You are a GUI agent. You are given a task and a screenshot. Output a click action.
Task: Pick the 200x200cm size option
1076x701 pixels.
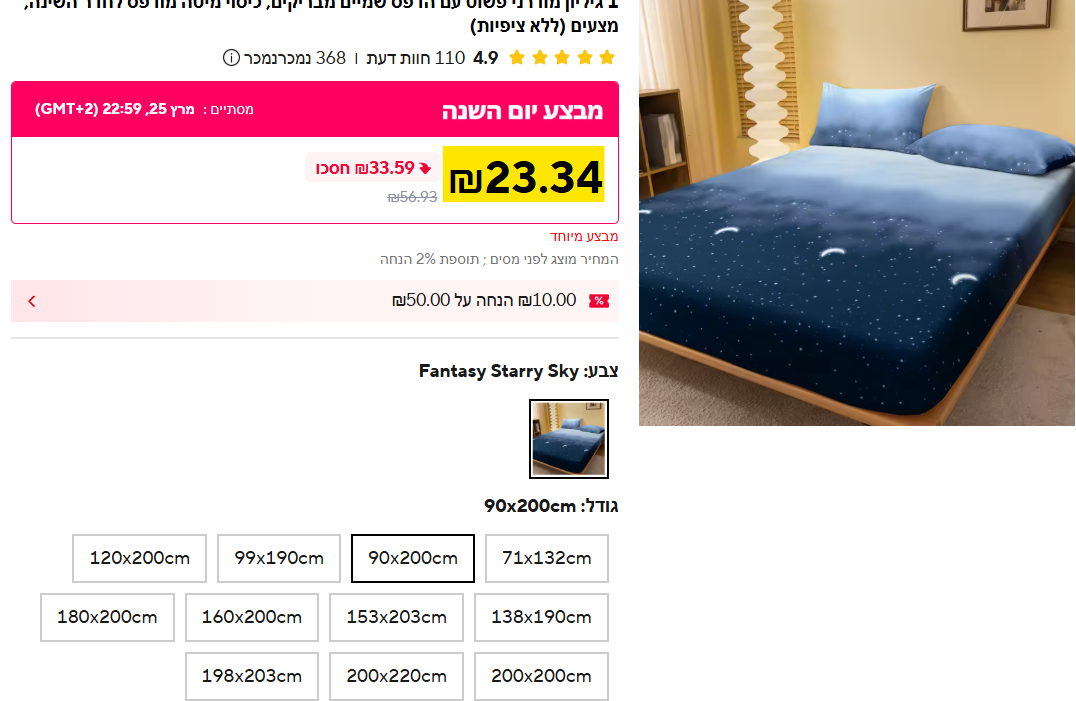(x=541, y=676)
